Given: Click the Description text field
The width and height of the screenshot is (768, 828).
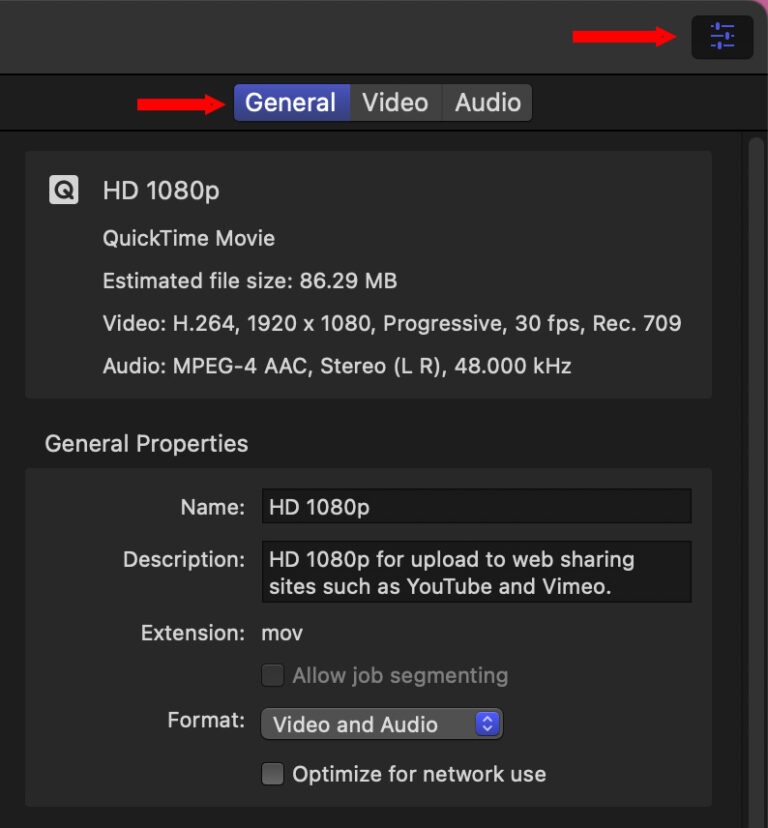Looking at the screenshot, I should (476, 572).
